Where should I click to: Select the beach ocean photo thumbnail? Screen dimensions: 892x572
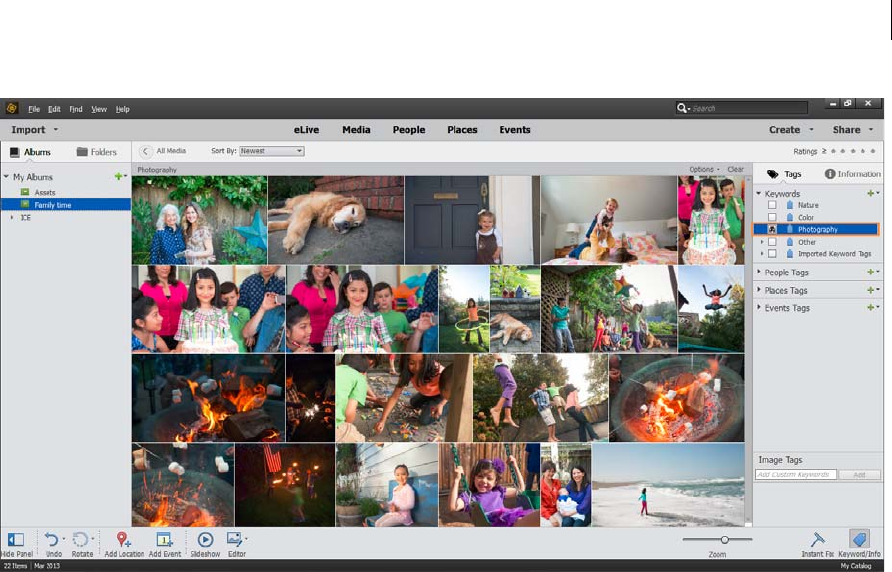click(x=668, y=485)
